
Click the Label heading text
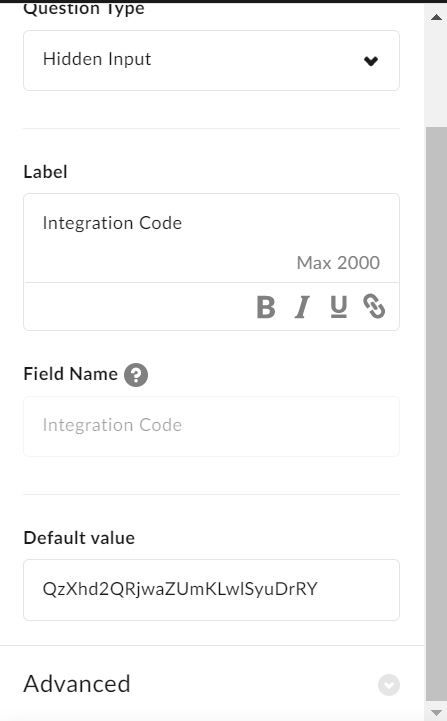tap(46, 172)
